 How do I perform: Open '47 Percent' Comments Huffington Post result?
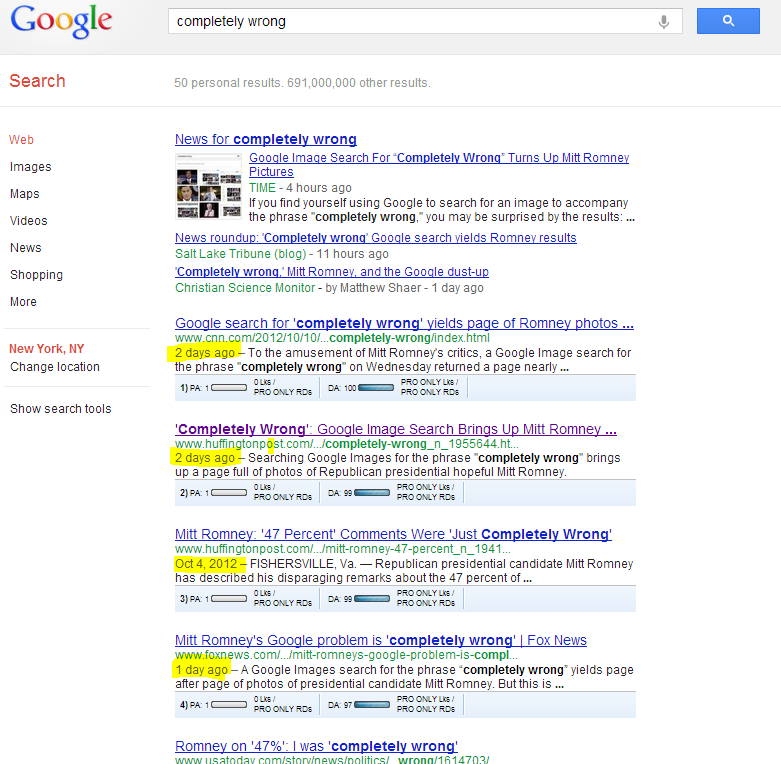pos(393,534)
